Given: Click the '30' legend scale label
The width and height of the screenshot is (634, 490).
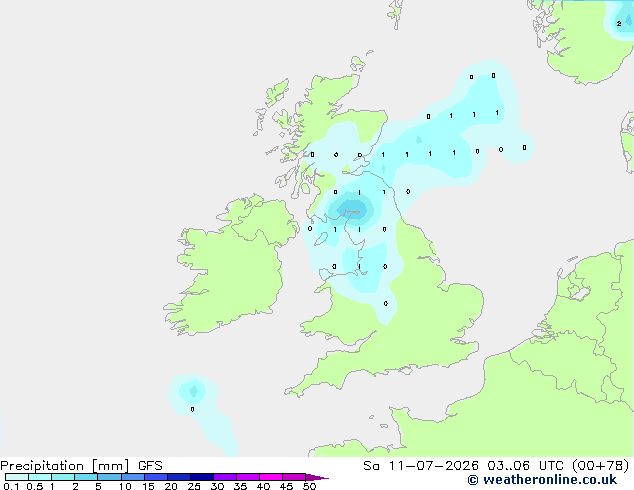Looking at the screenshot, I should click(x=217, y=486).
